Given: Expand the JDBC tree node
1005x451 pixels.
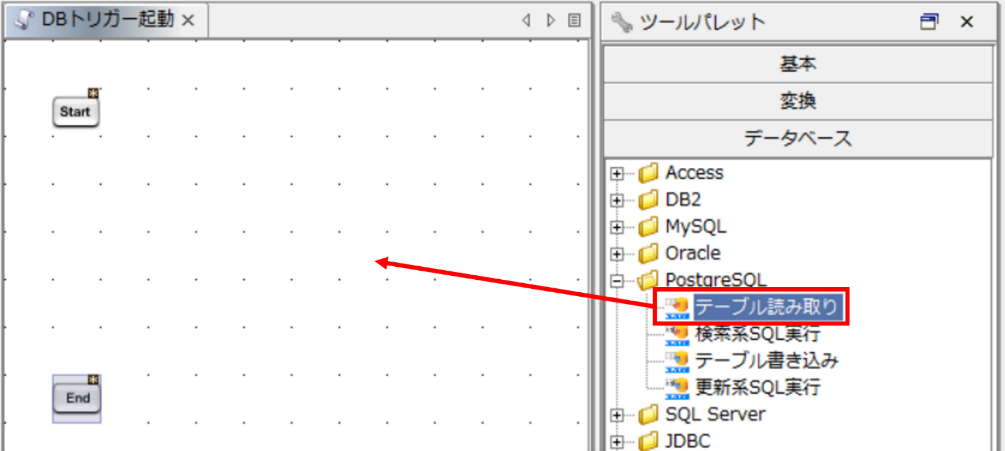Looking at the screenshot, I should [x=617, y=442].
